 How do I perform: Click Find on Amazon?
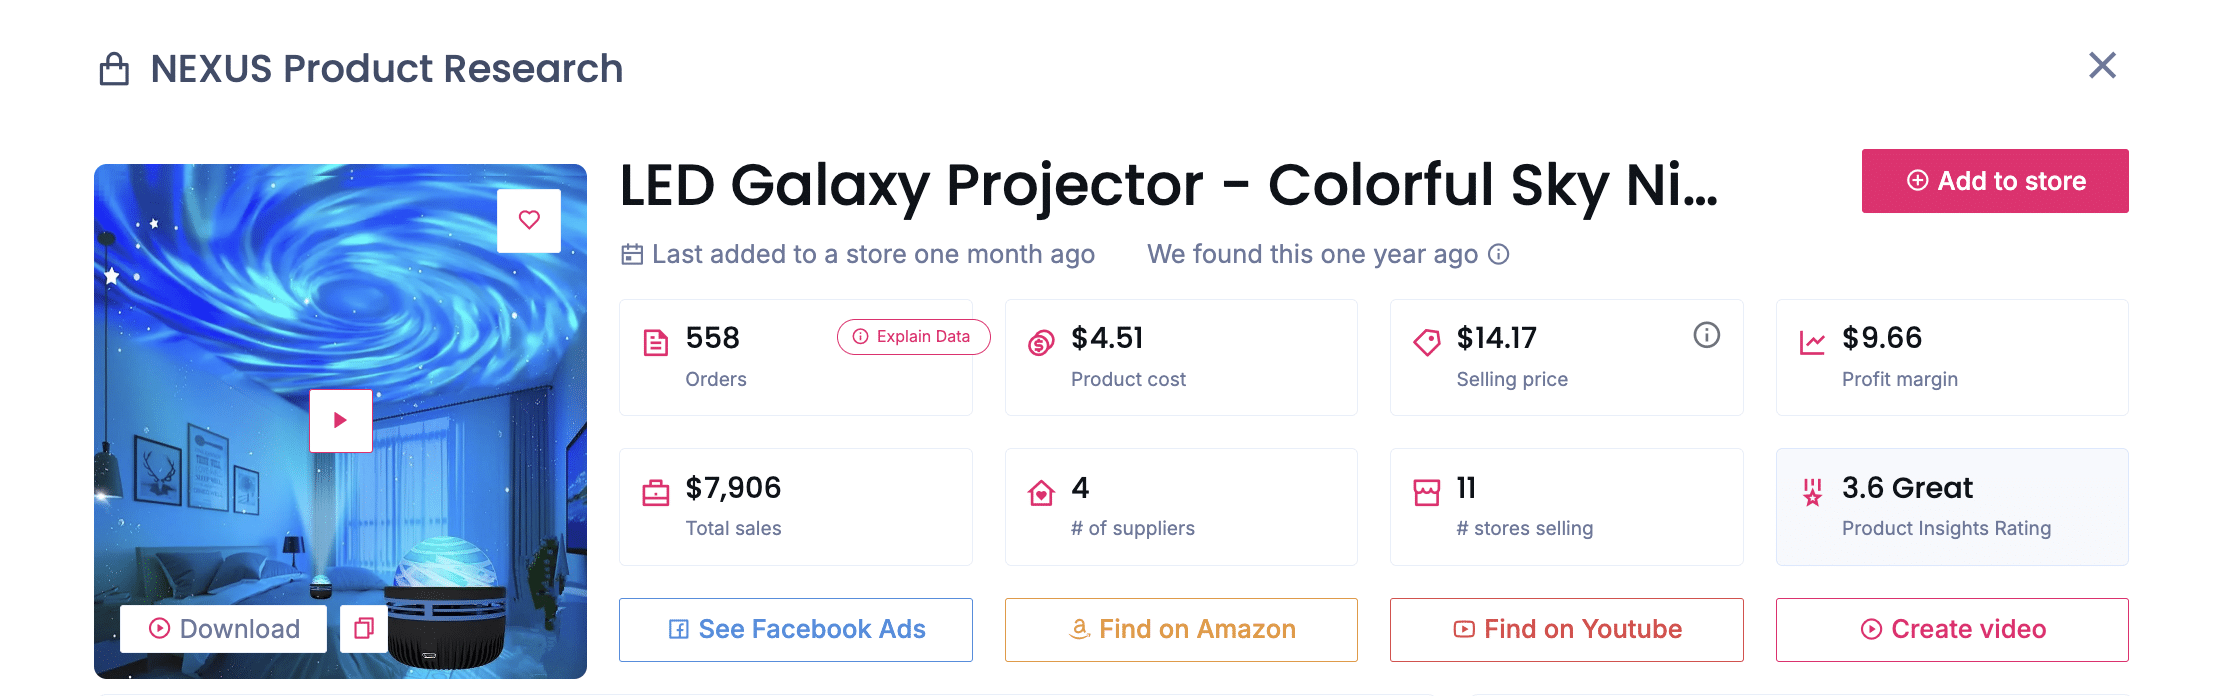[1180, 629]
